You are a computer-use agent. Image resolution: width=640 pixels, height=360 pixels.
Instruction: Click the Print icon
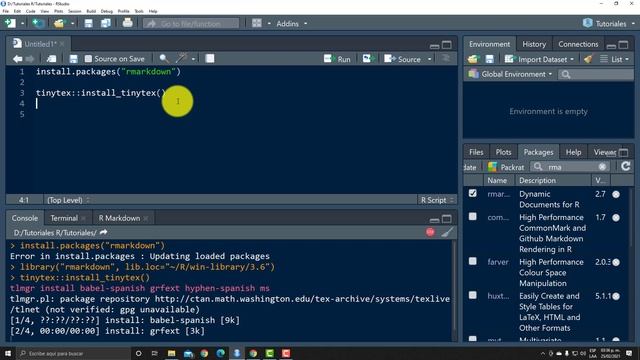tap(127, 23)
